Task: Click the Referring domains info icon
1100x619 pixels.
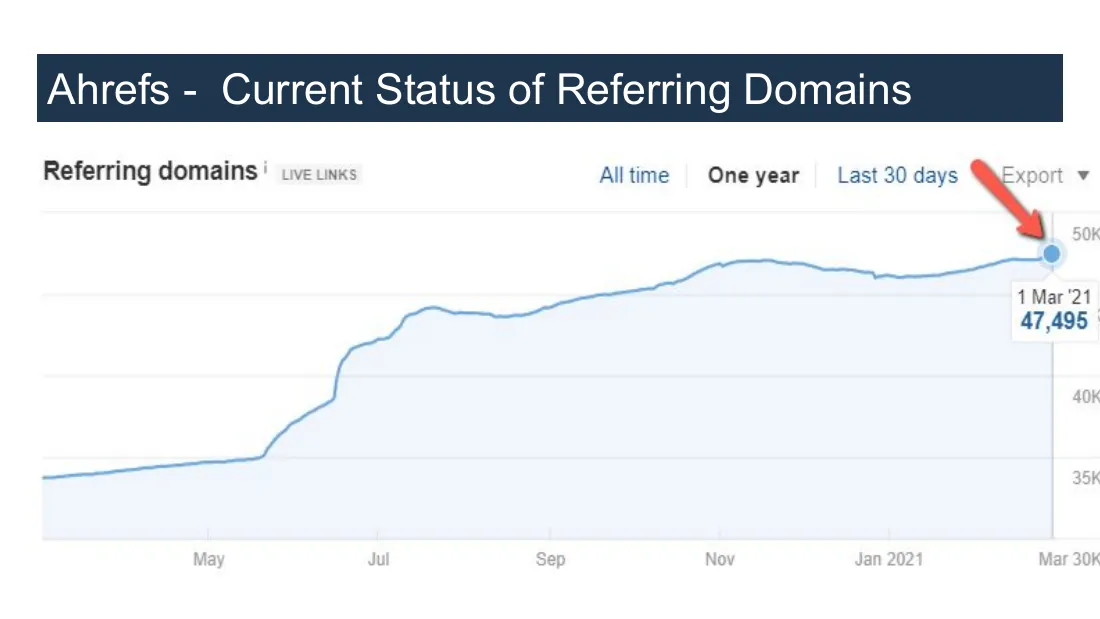Action: click(x=265, y=167)
